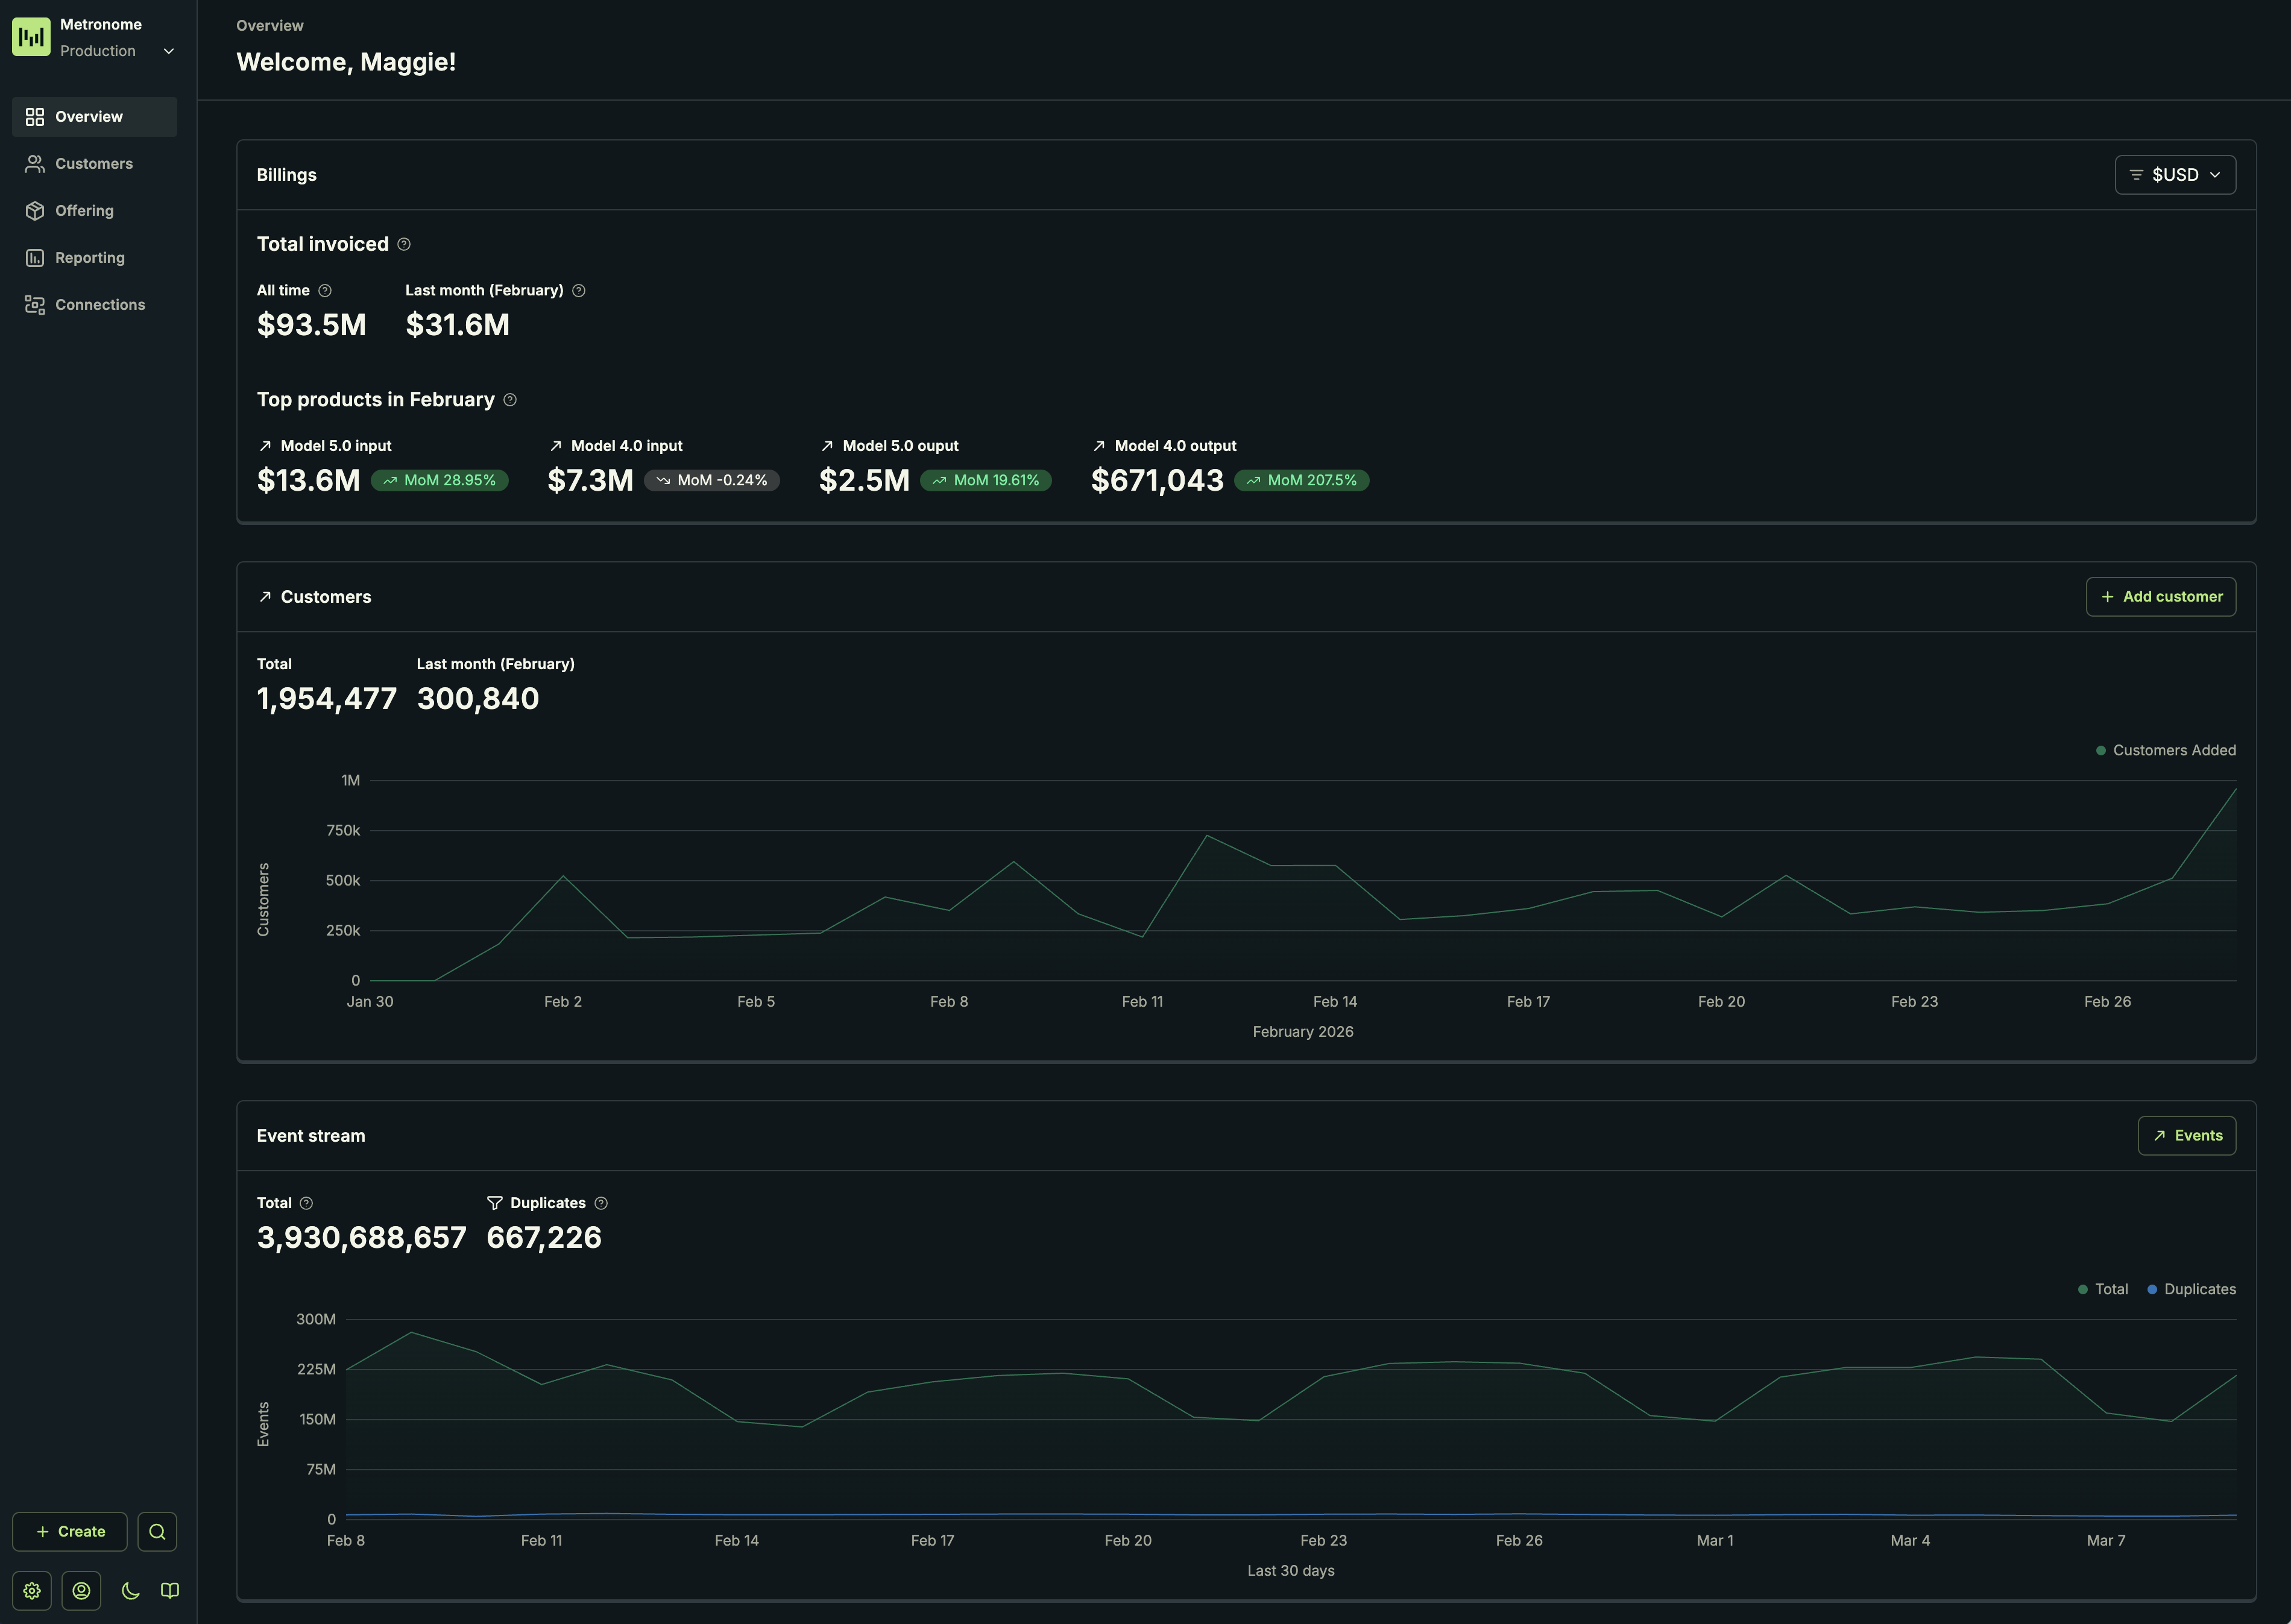The image size is (2291, 1624).
Task: Open the Production environment switcher chevron
Action: 169,51
